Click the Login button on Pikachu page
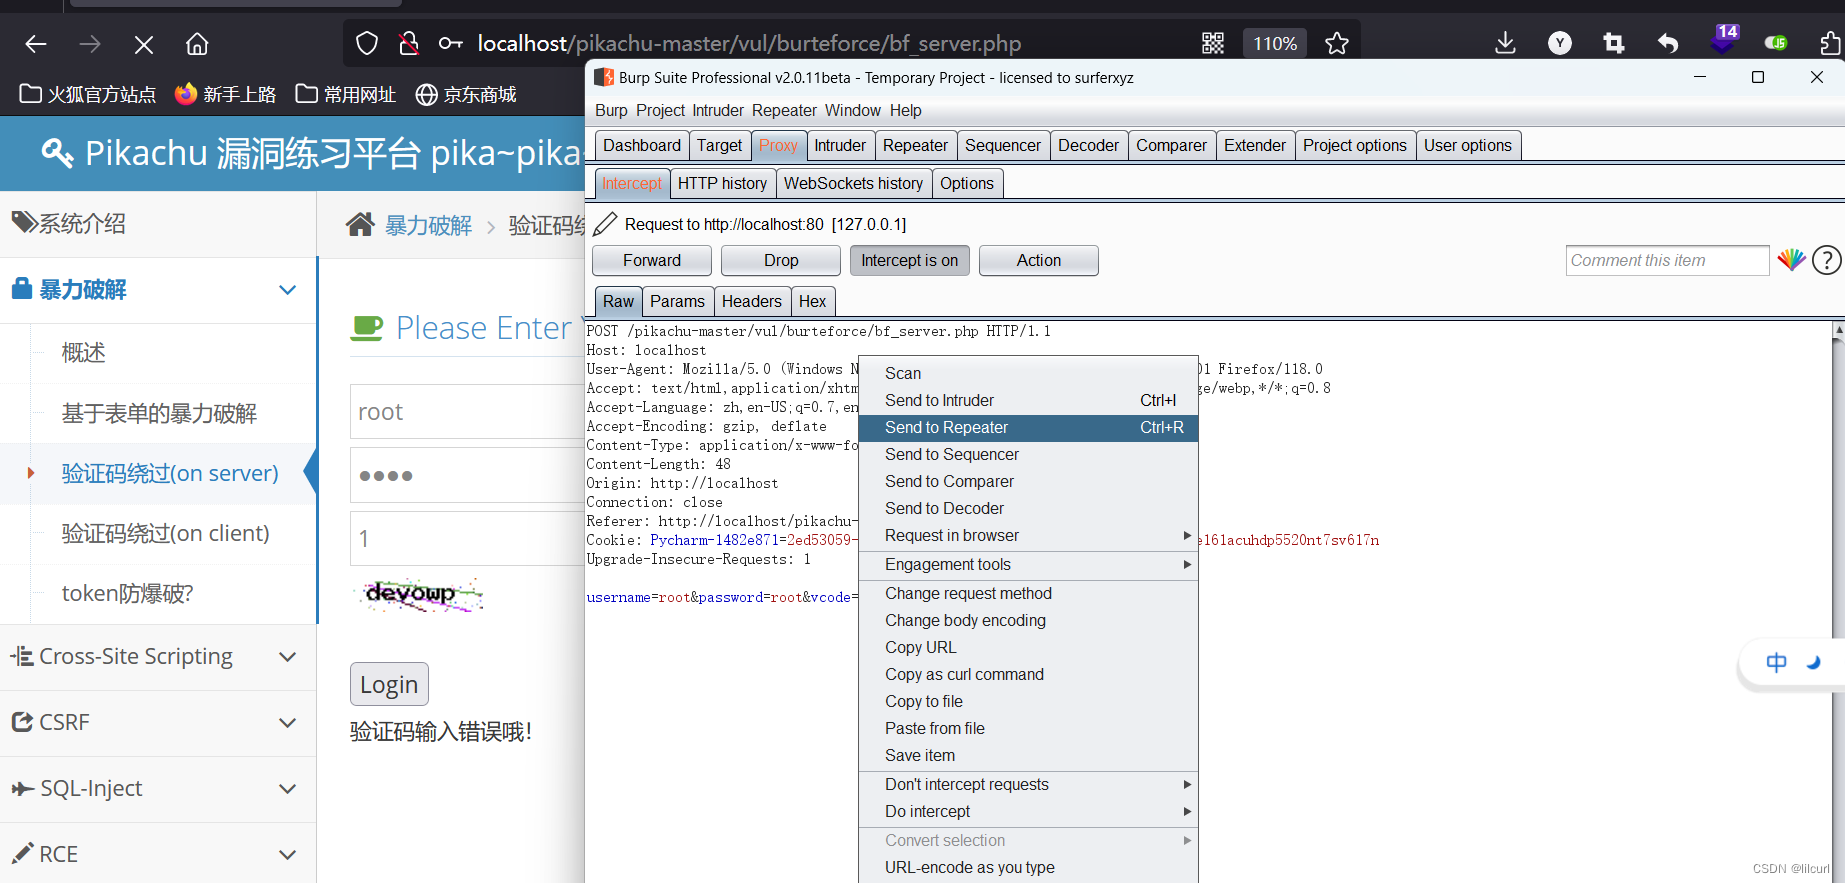Image resolution: width=1845 pixels, height=883 pixels. pos(389,685)
